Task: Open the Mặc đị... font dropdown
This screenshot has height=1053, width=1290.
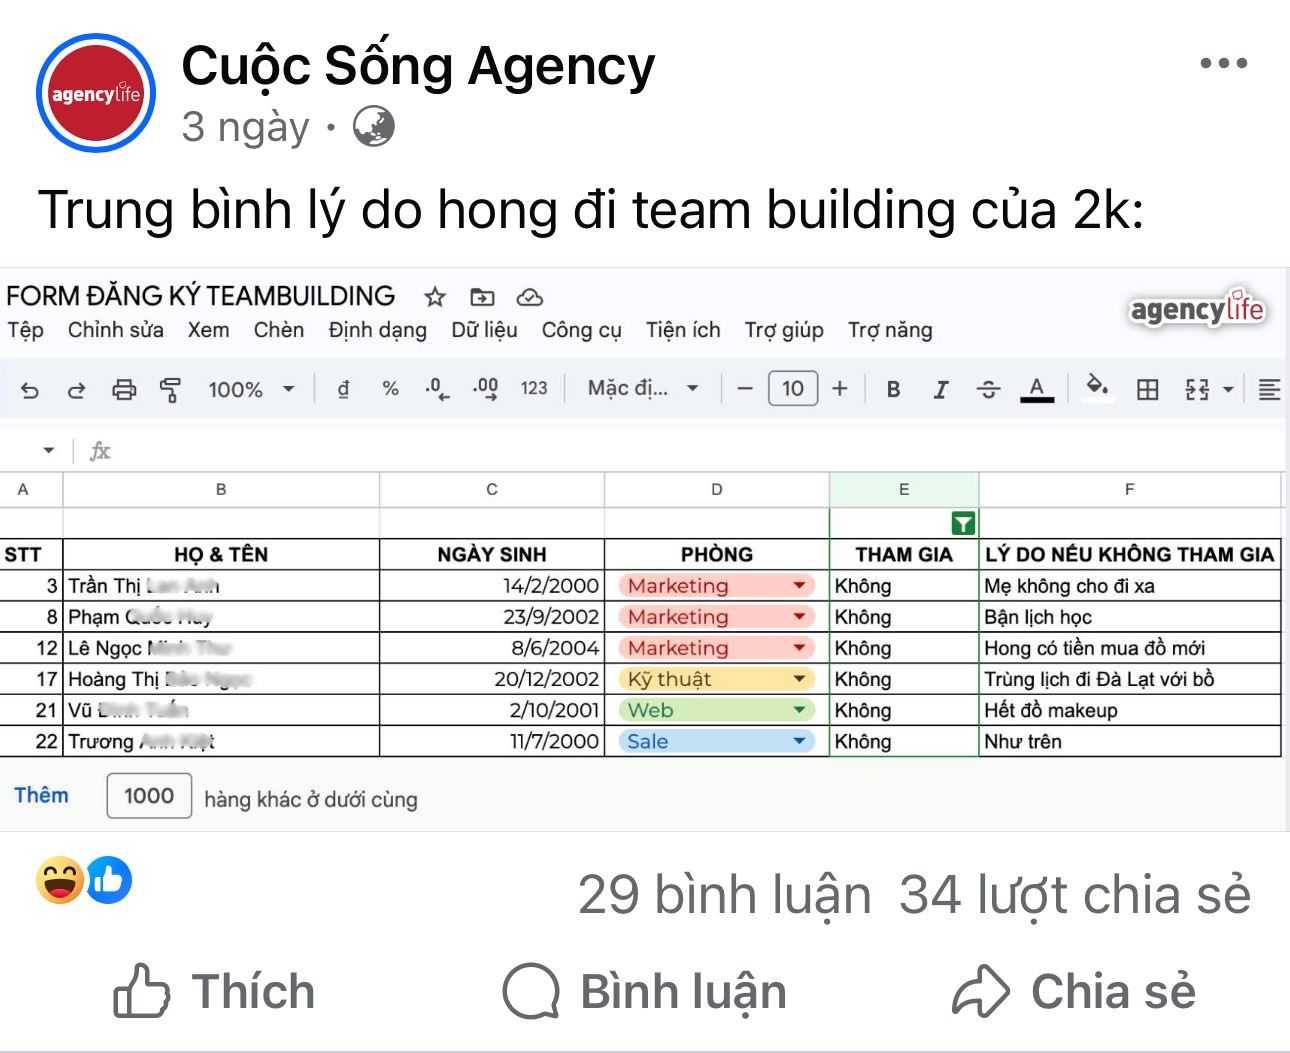Action: (x=643, y=388)
